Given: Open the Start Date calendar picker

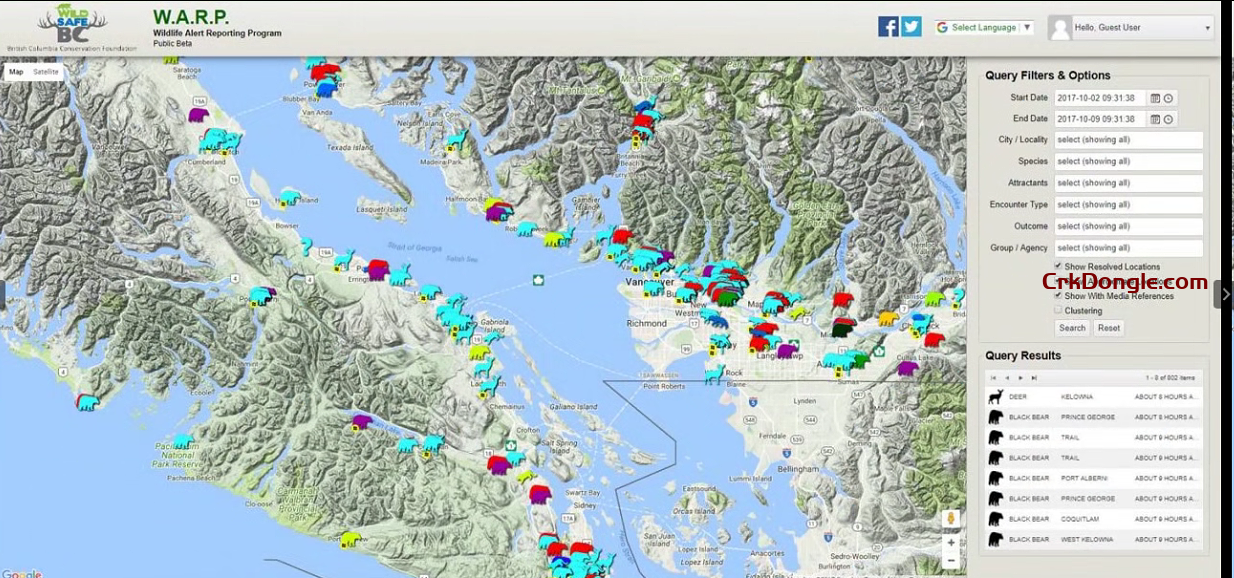Looking at the screenshot, I should point(1155,98).
